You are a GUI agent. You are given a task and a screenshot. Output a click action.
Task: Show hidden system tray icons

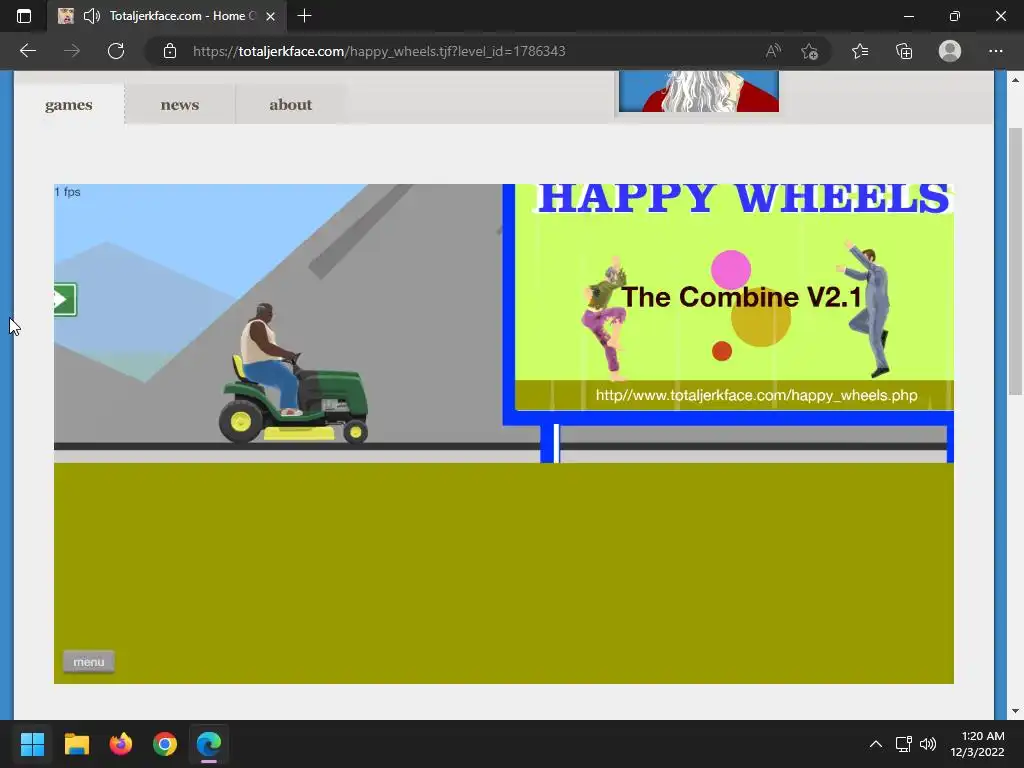[876, 744]
